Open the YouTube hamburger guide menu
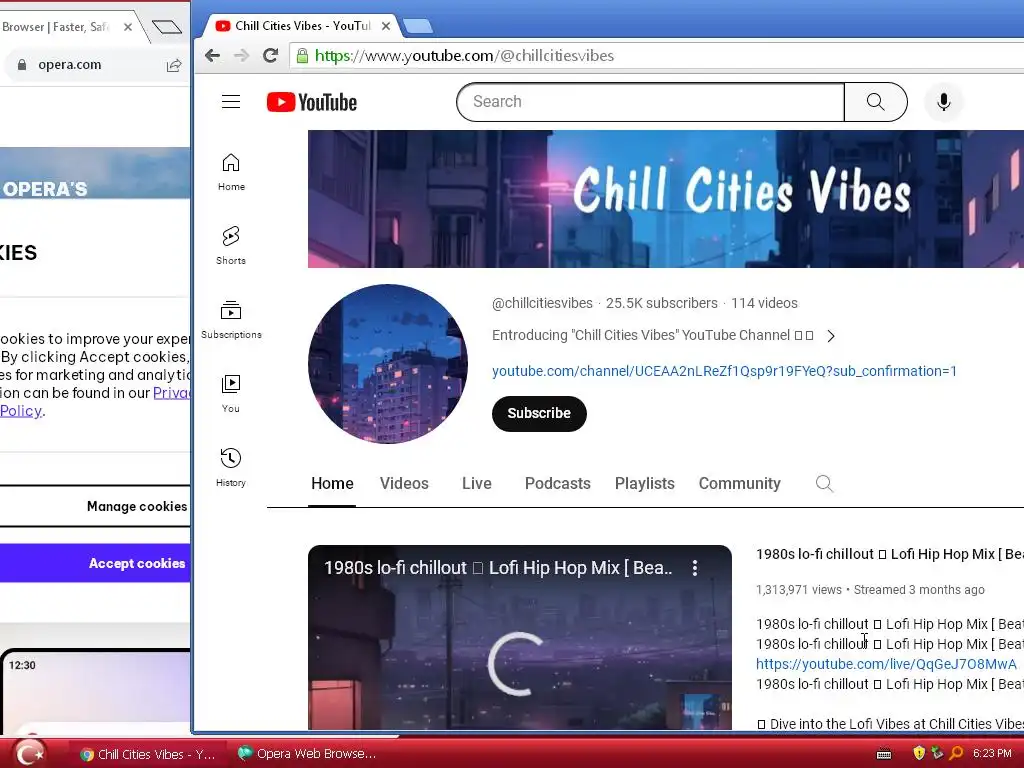The height and width of the screenshot is (768, 1024). tap(231, 102)
